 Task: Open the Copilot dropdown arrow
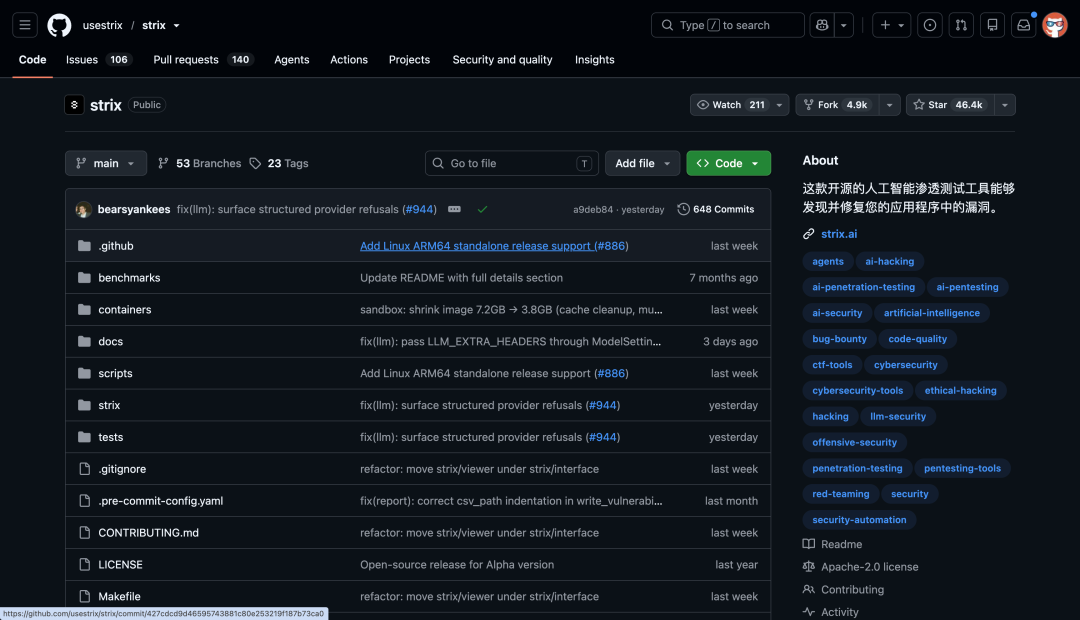coord(844,25)
